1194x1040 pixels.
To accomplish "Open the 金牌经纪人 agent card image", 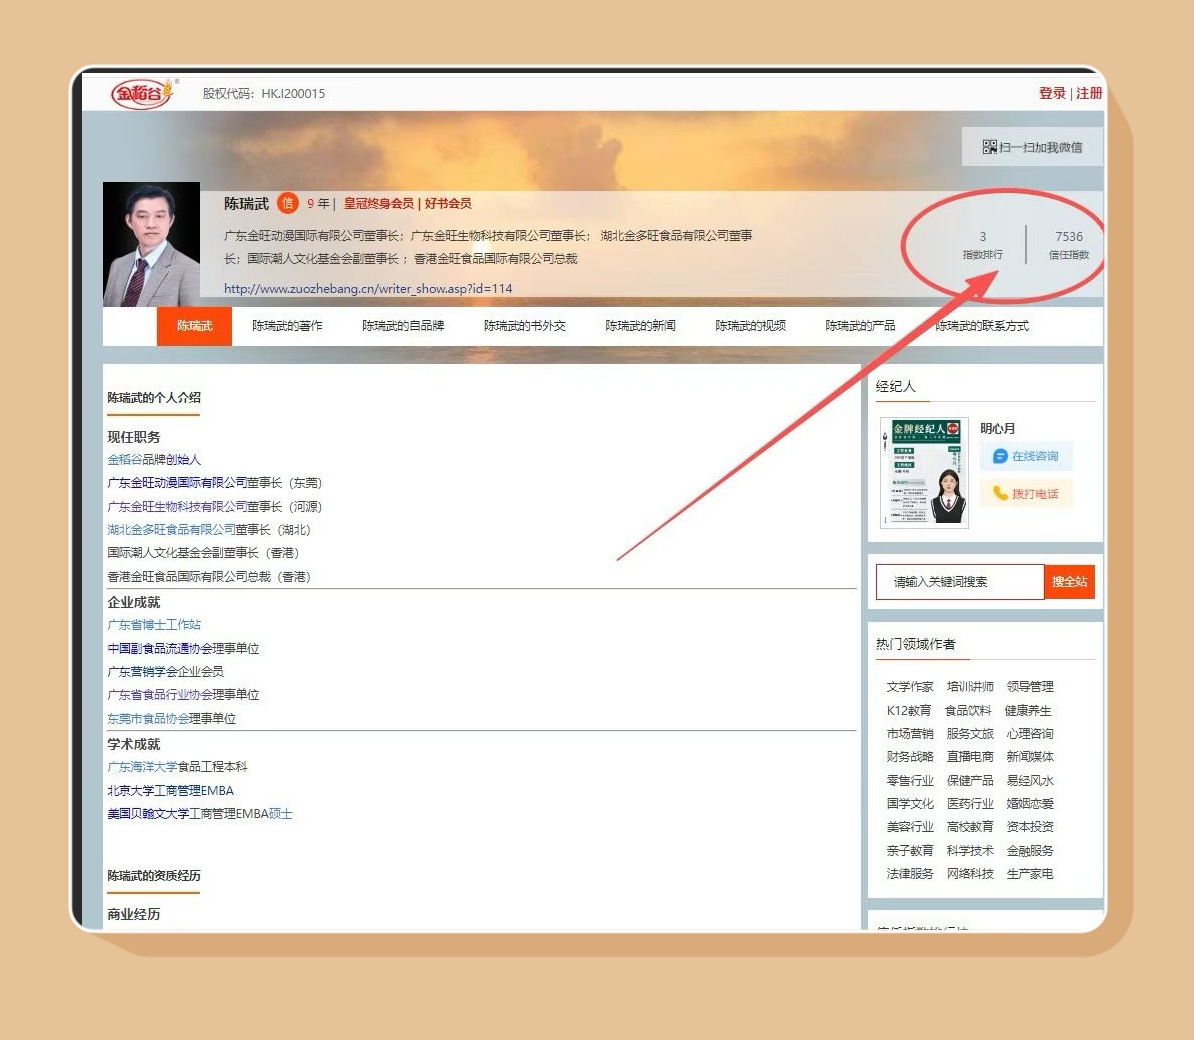I will click(924, 472).
